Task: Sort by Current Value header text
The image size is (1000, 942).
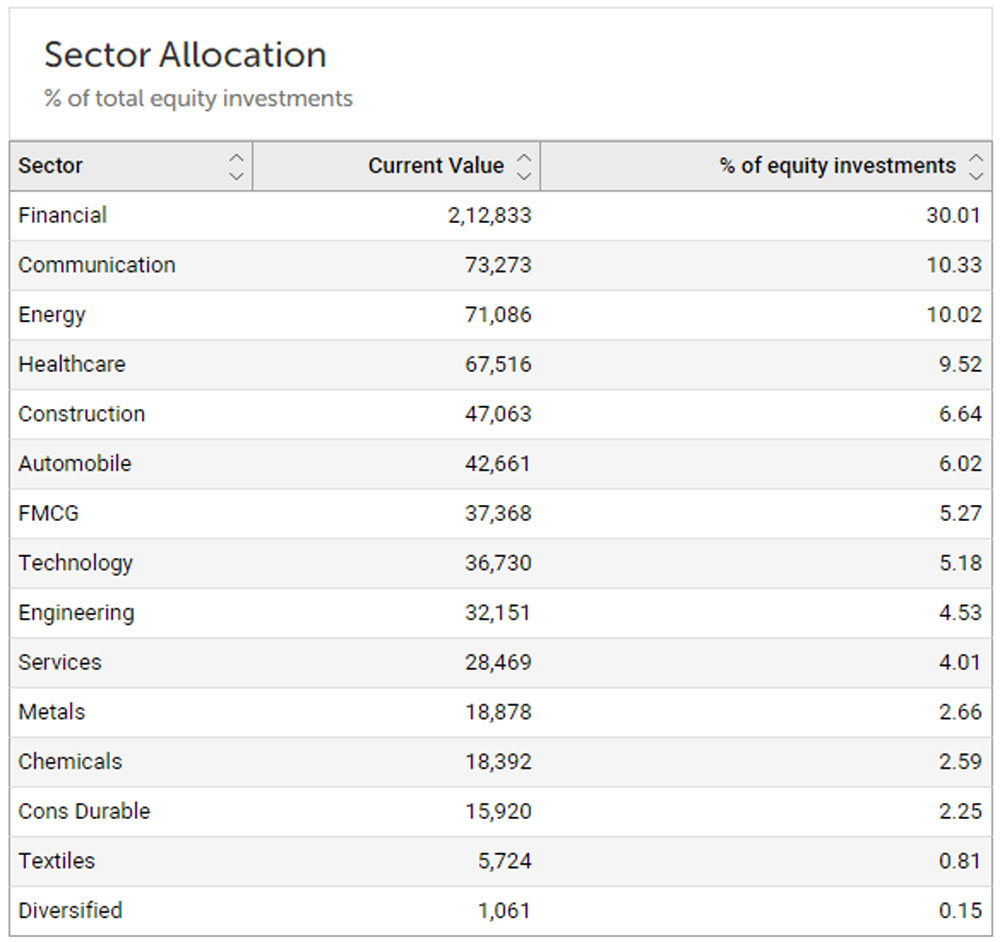Action: 436,166
